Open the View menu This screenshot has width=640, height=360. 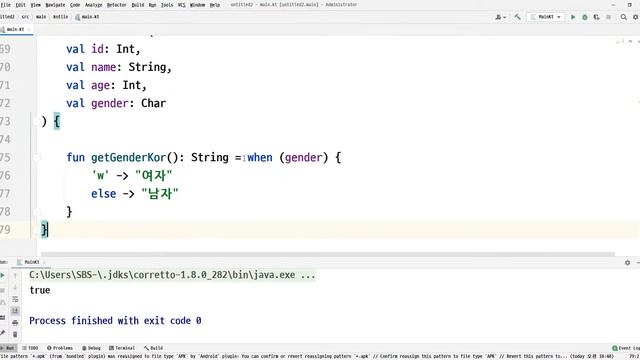coord(36,5)
